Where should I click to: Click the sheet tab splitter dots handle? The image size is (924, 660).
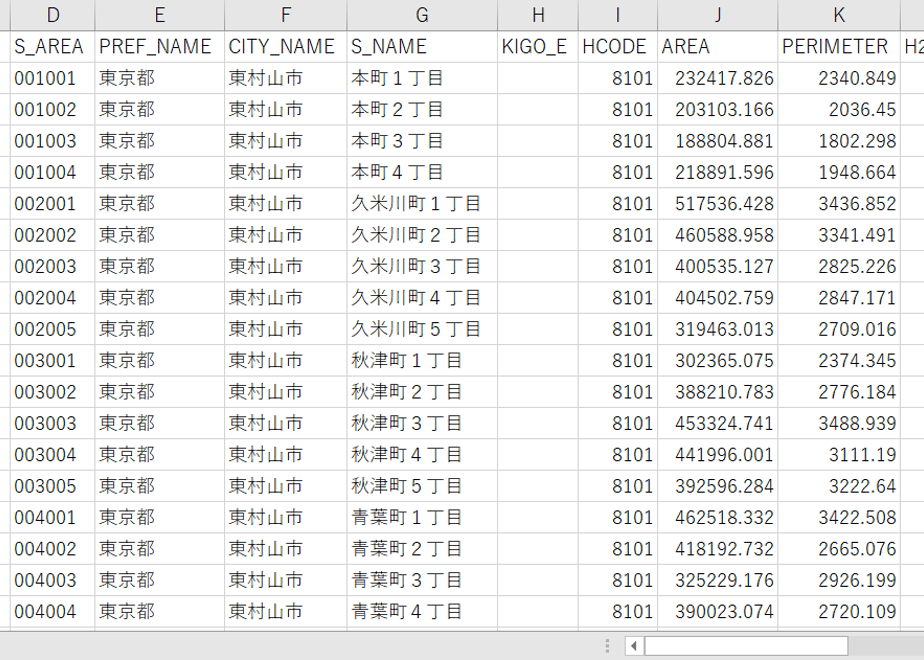pos(607,646)
